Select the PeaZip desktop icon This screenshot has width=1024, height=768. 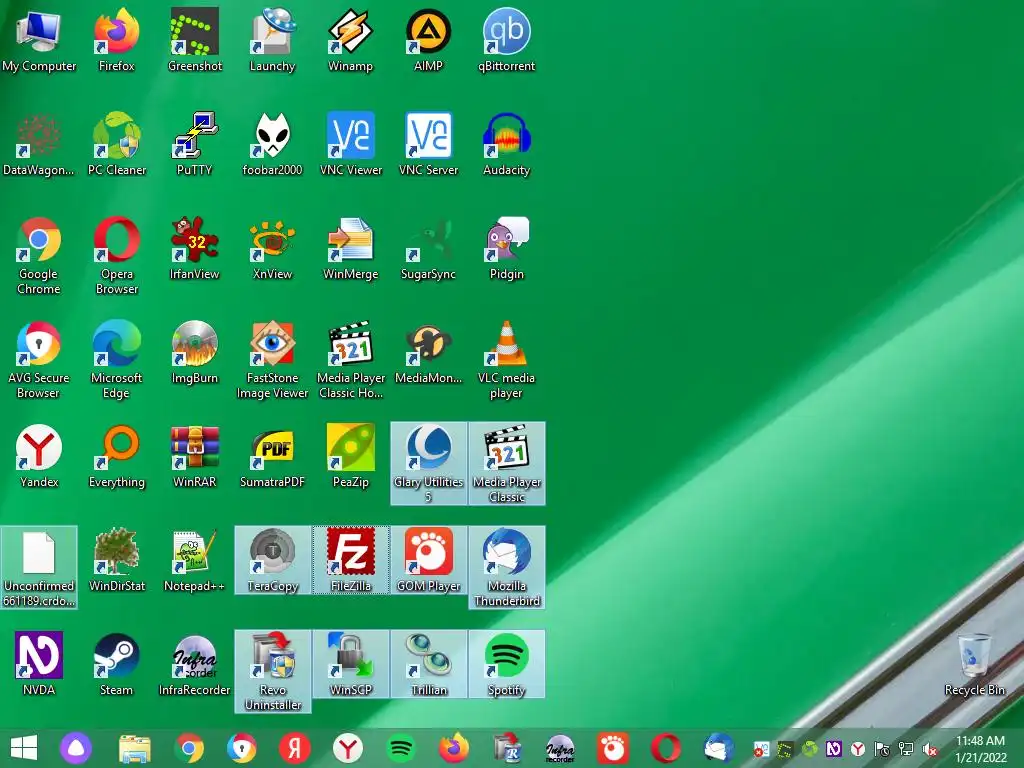click(351, 456)
